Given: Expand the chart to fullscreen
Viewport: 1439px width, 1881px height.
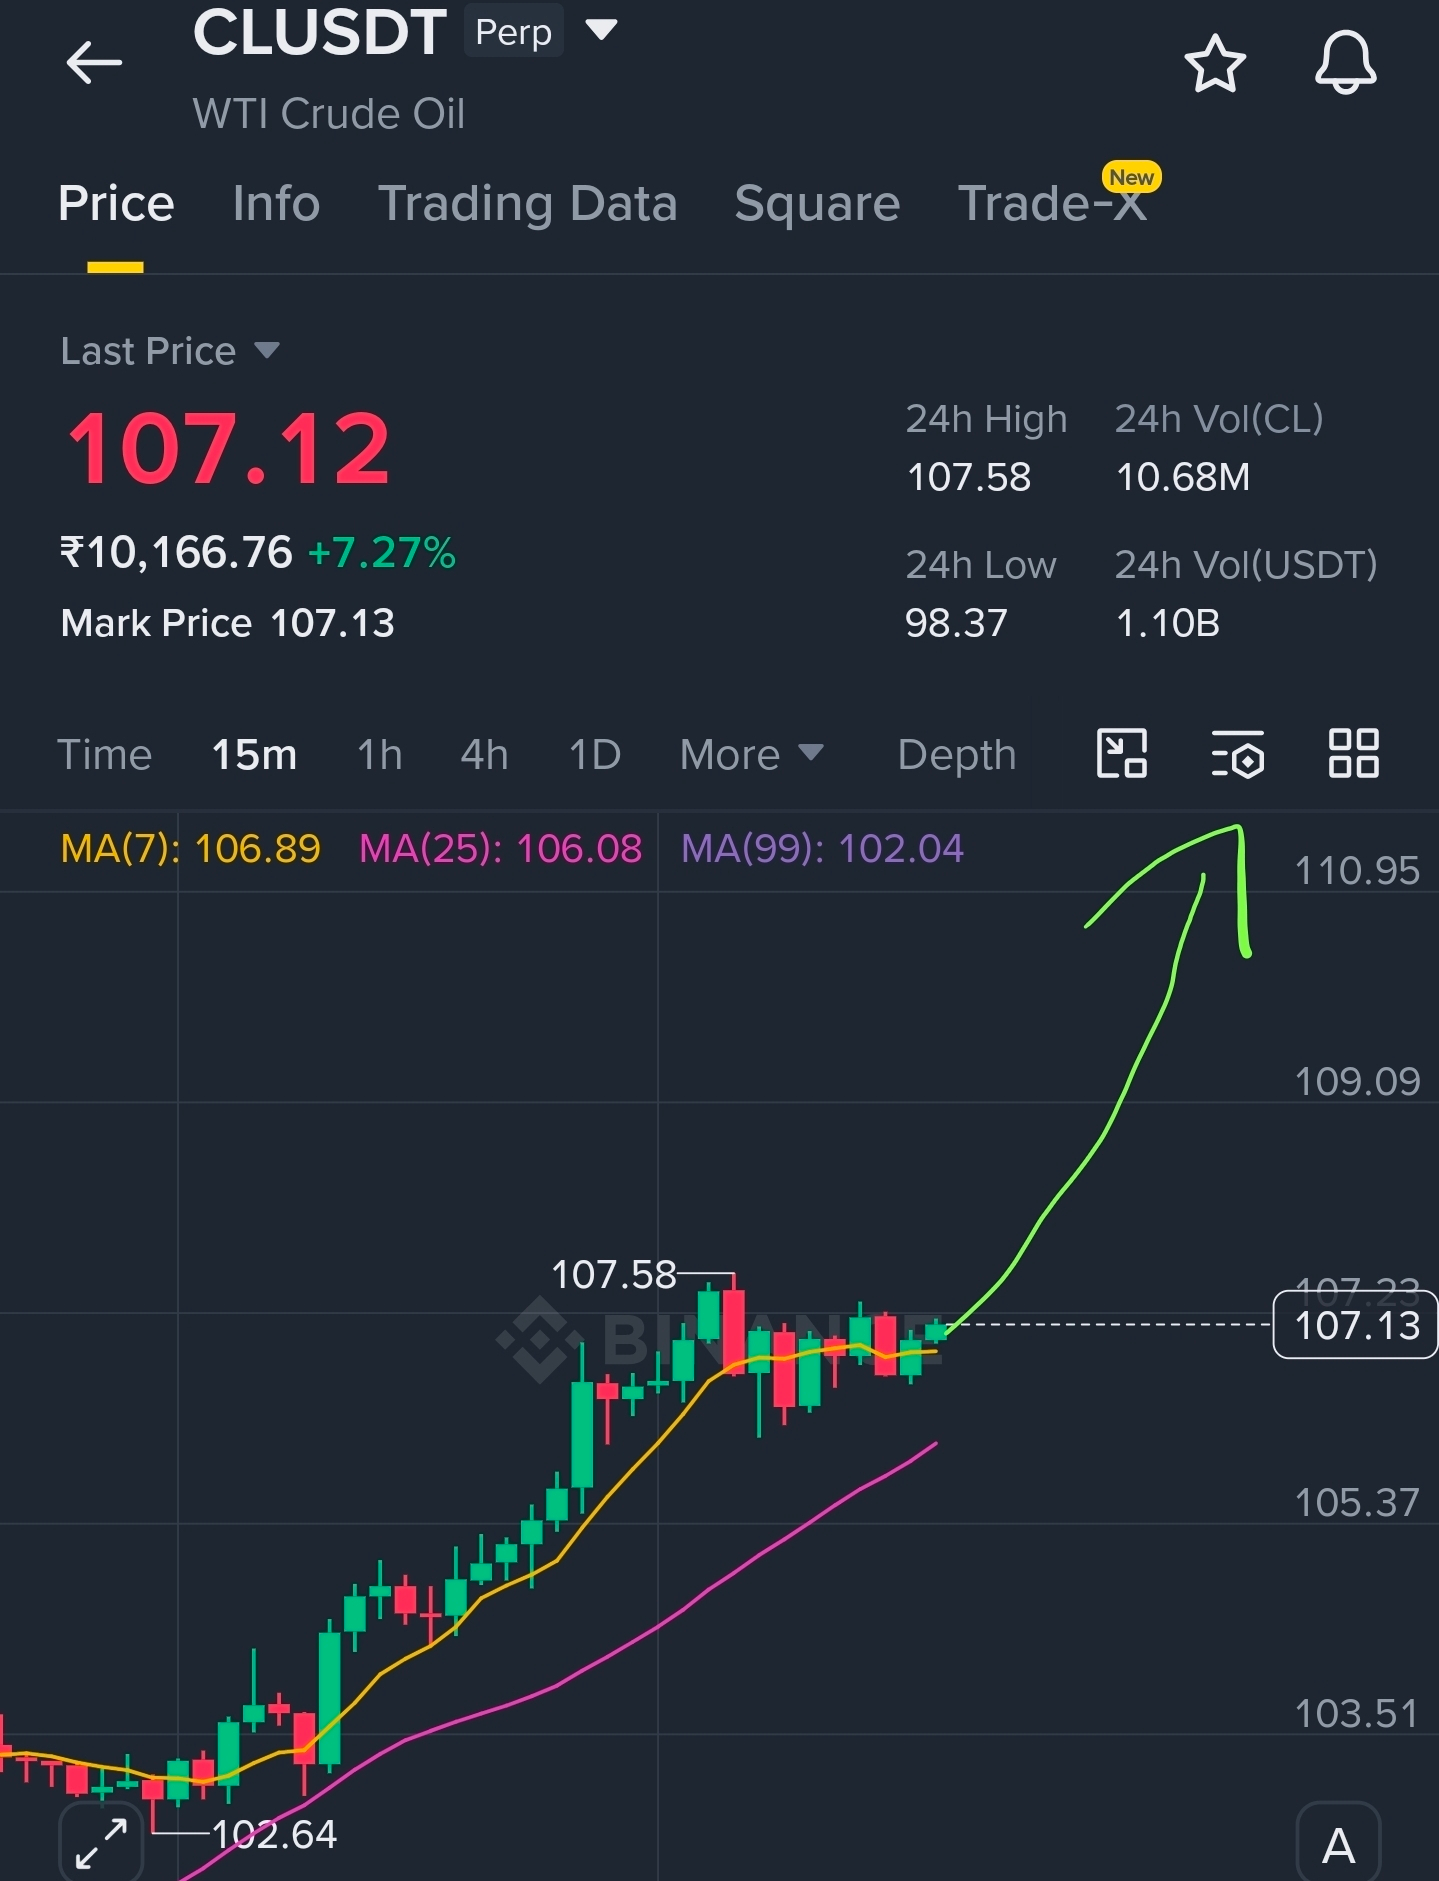Looking at the screenshot, I should 101,1843.
